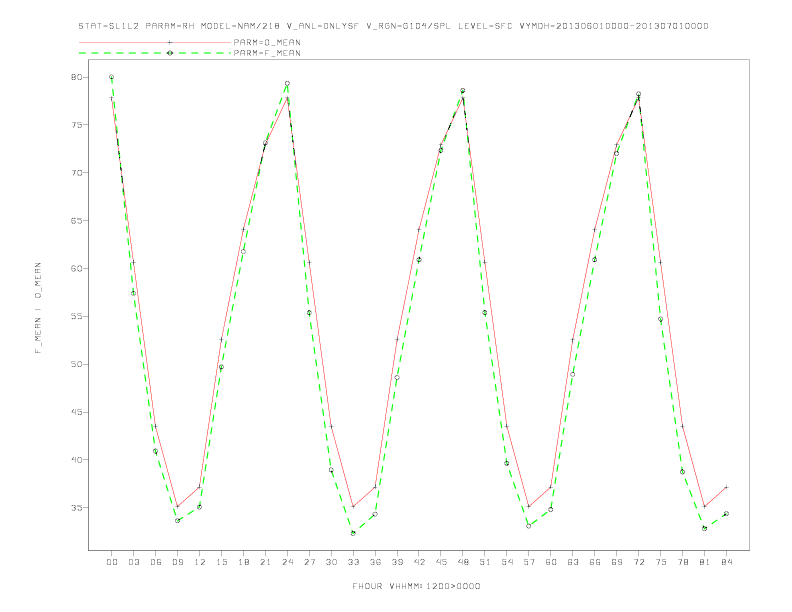Click the red O_MEAN legend line sample
This screenshot has width=792, height=612.
pyautogui.click(x=155, y=42)
